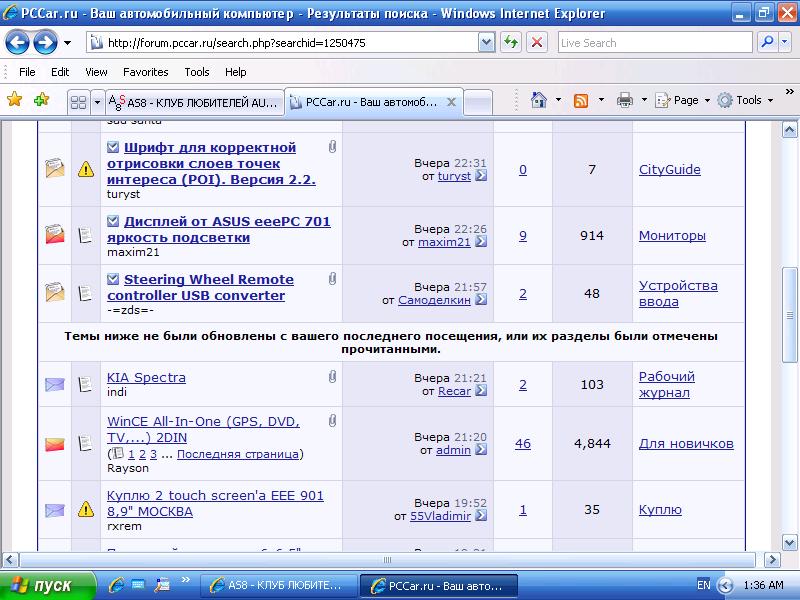800x600 pixels.
Task: Open the CityGuide forum section link
Action: click(x=669, y=169)
